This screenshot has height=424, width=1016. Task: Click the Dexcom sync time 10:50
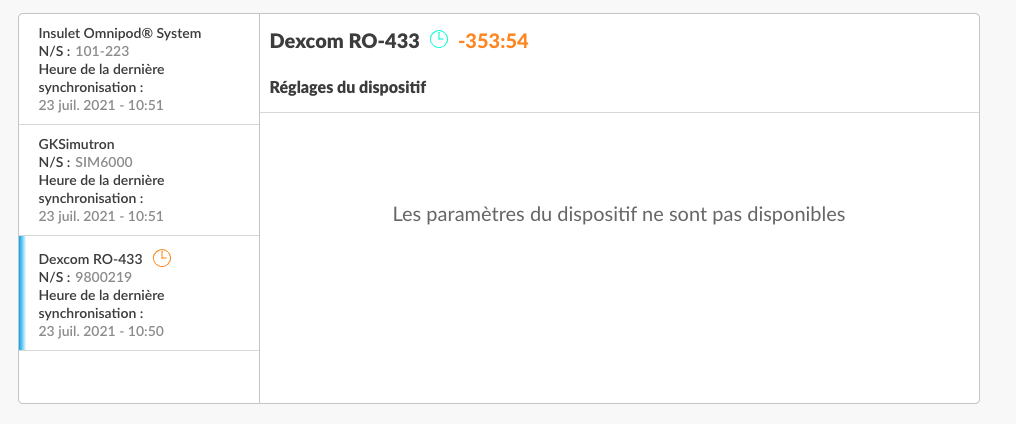coord(101,331)
